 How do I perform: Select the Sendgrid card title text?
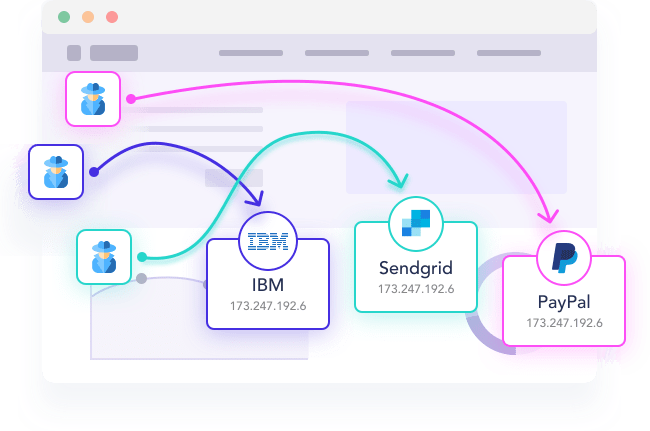[416, 269]
